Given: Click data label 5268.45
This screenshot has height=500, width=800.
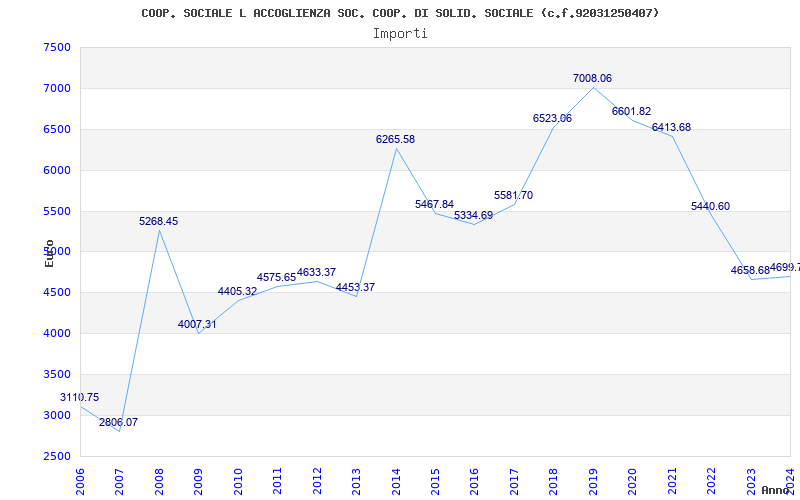Looking at the screenshot, I should click(x=159, y=221).
